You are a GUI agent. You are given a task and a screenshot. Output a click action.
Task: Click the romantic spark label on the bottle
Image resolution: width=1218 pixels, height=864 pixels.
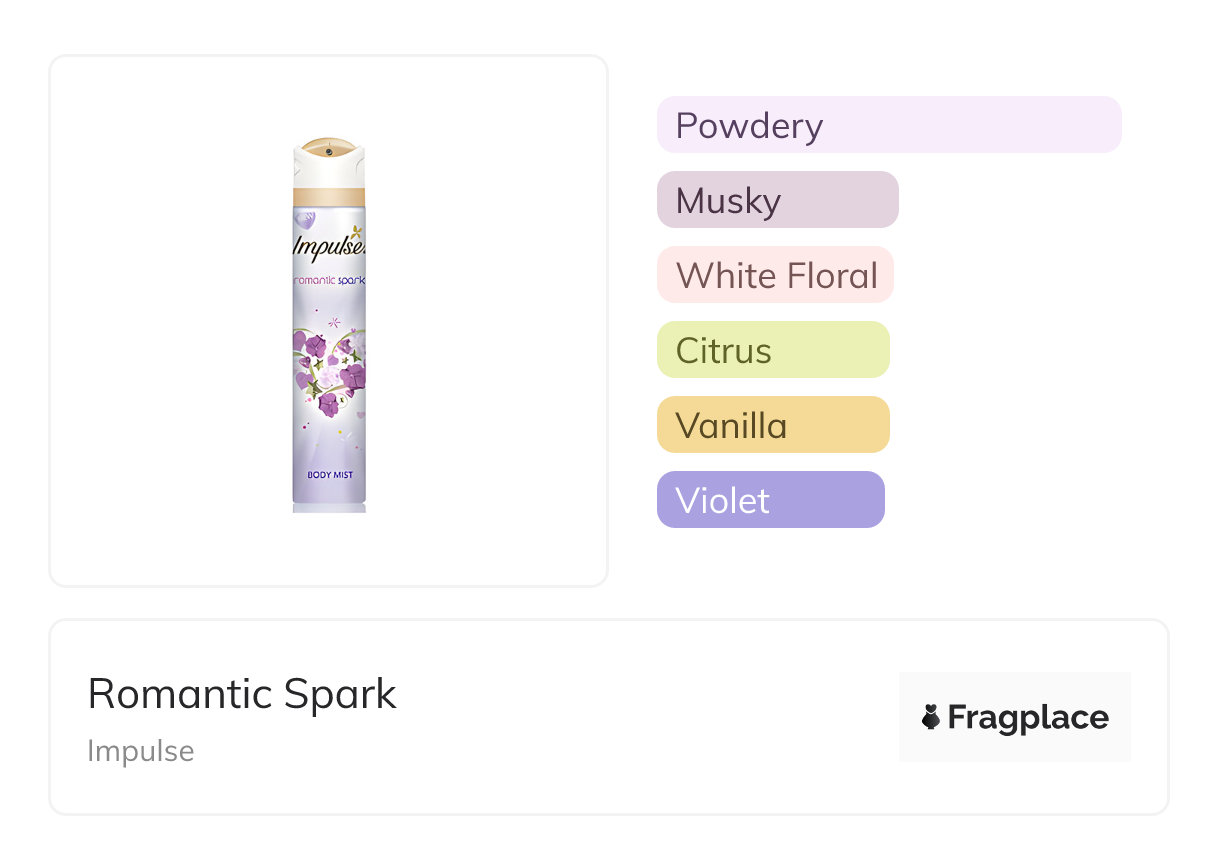click(x=329, y=281)
